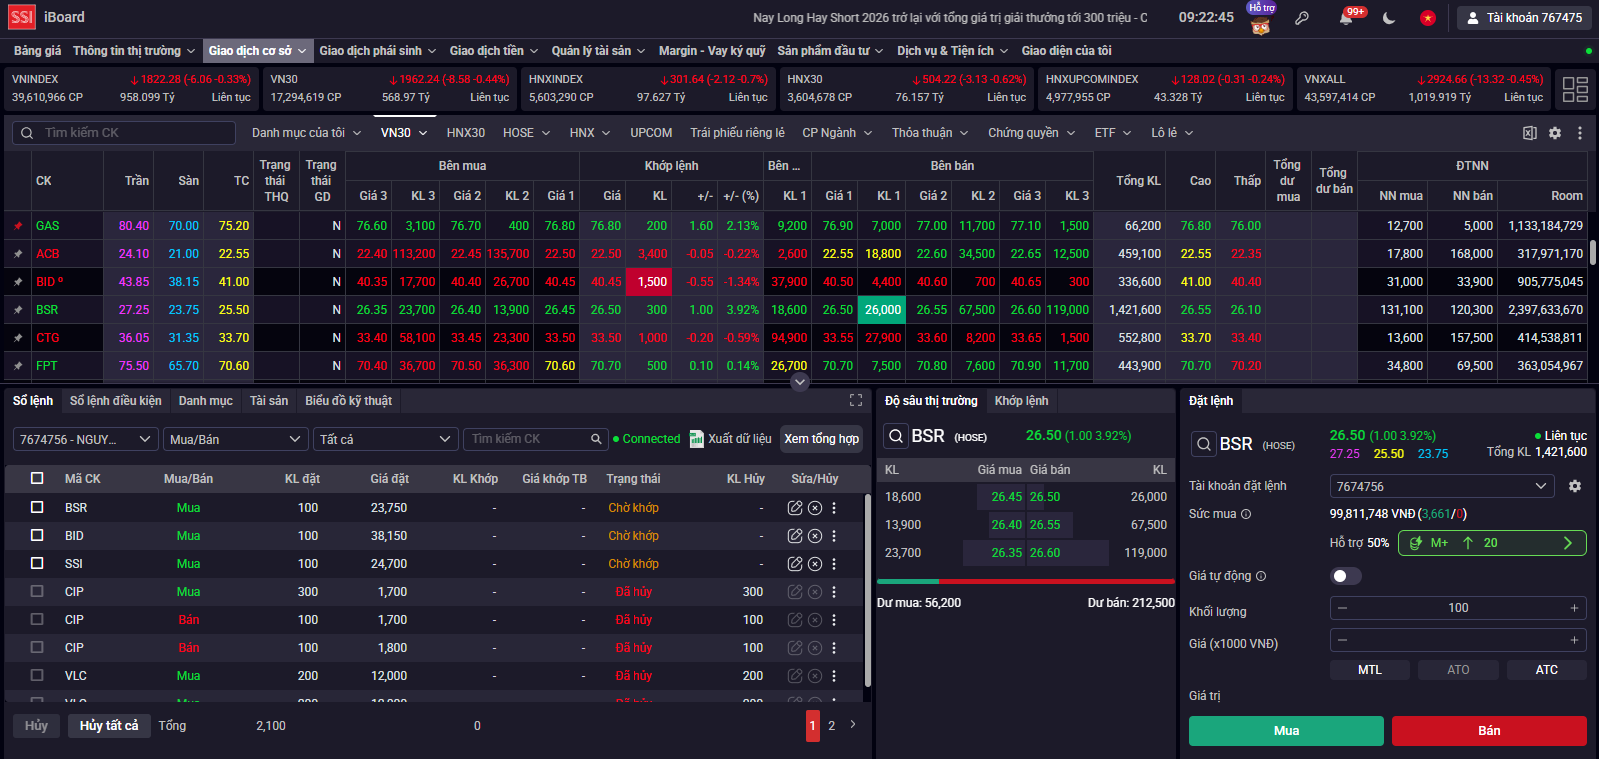1599x759 pixels.
Task: Open the price board settings gear
Action: pyautogui.click(x=1555, y=133)
